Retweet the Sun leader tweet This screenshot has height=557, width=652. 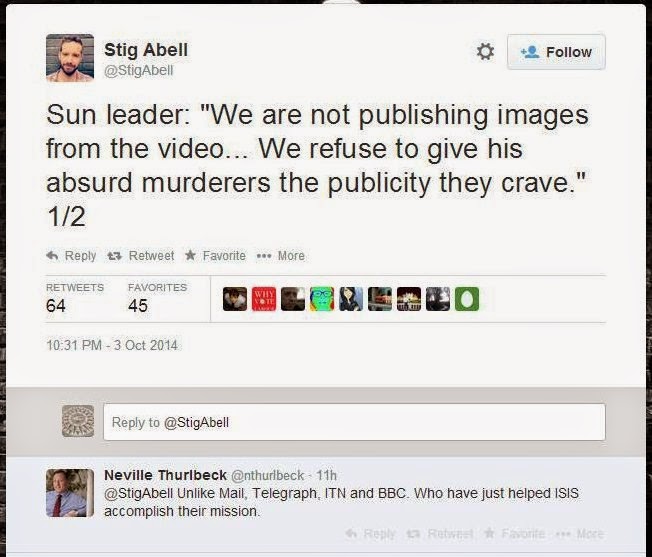click(141, 256)
